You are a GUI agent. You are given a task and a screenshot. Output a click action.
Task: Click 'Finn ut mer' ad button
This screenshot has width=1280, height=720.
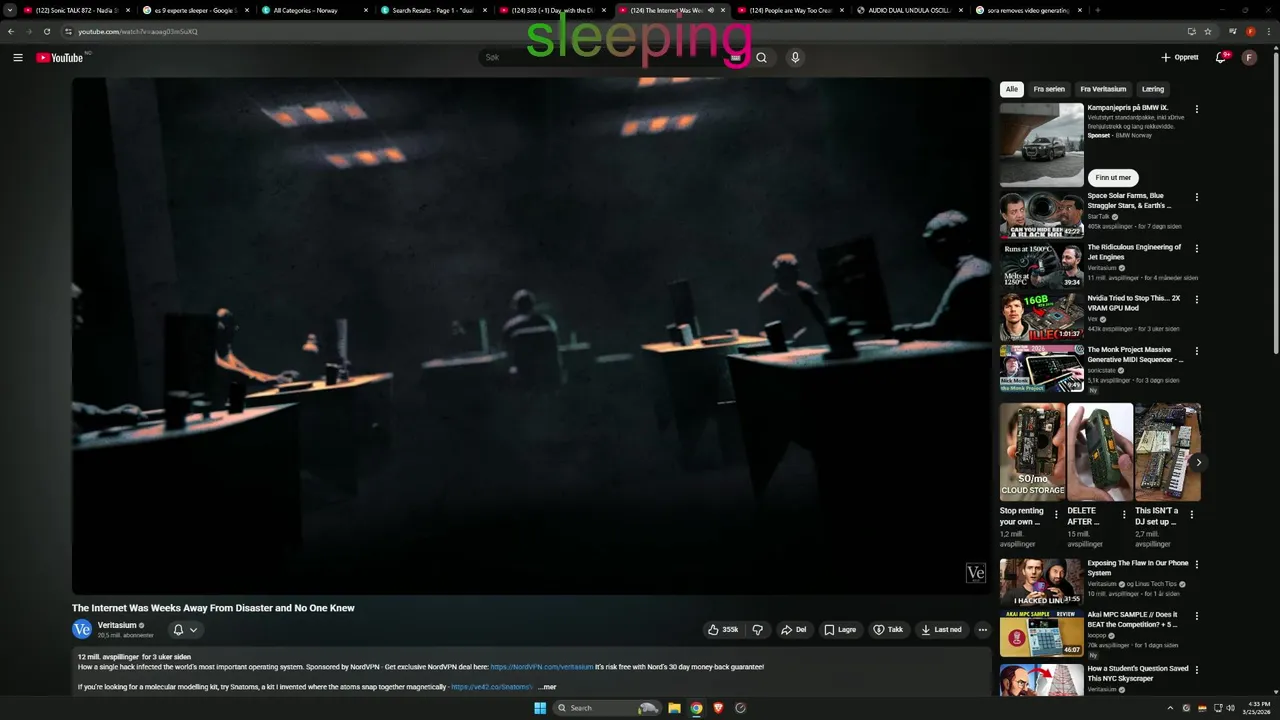tap(1112, 177)
